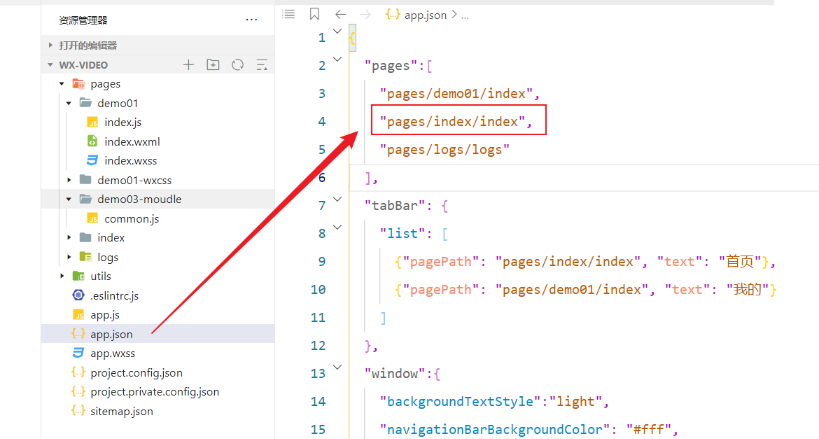
Task: Open common.js file
Action: tap(132, 218)
